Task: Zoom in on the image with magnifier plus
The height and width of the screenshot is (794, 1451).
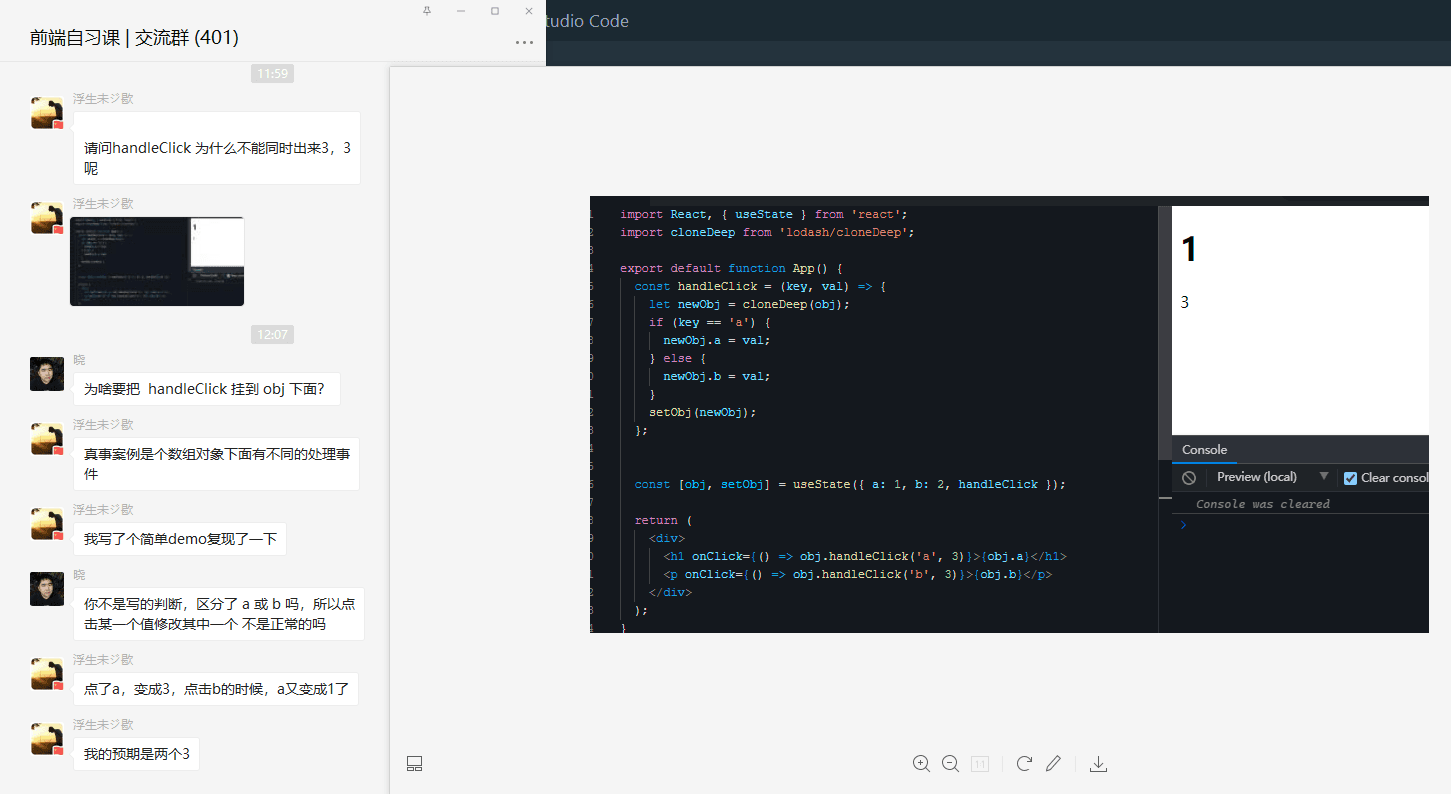Action: click(x=921, y=764)
